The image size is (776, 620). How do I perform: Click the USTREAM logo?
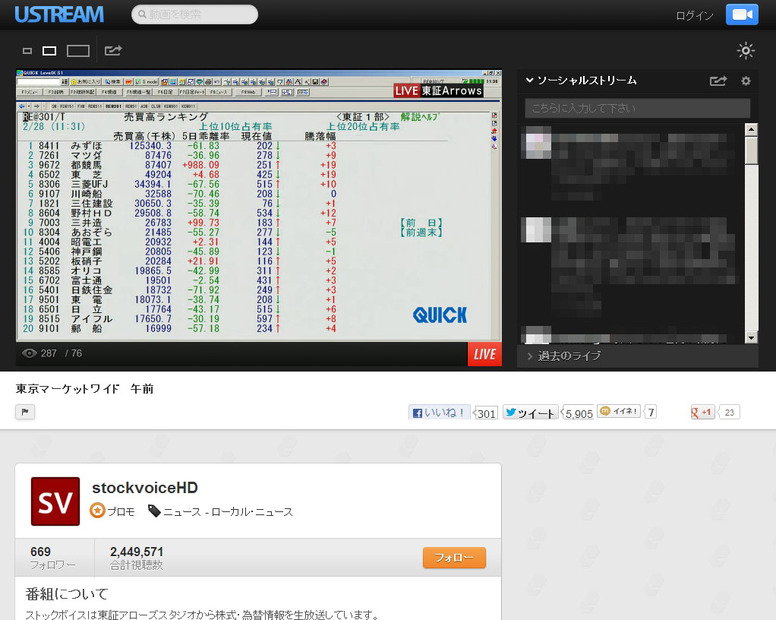(x=59, y=14)
